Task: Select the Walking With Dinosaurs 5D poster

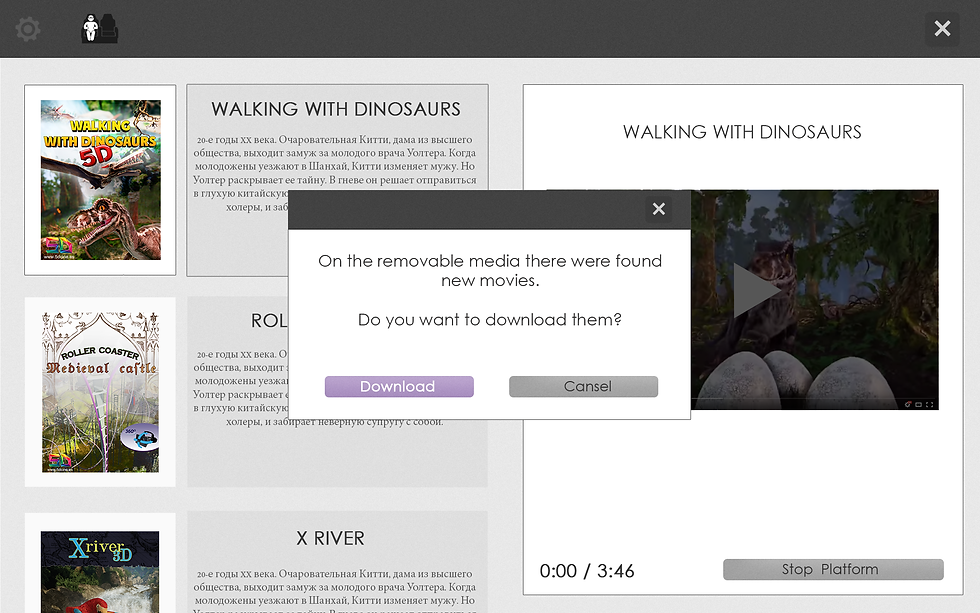Action: pos(100,180)
